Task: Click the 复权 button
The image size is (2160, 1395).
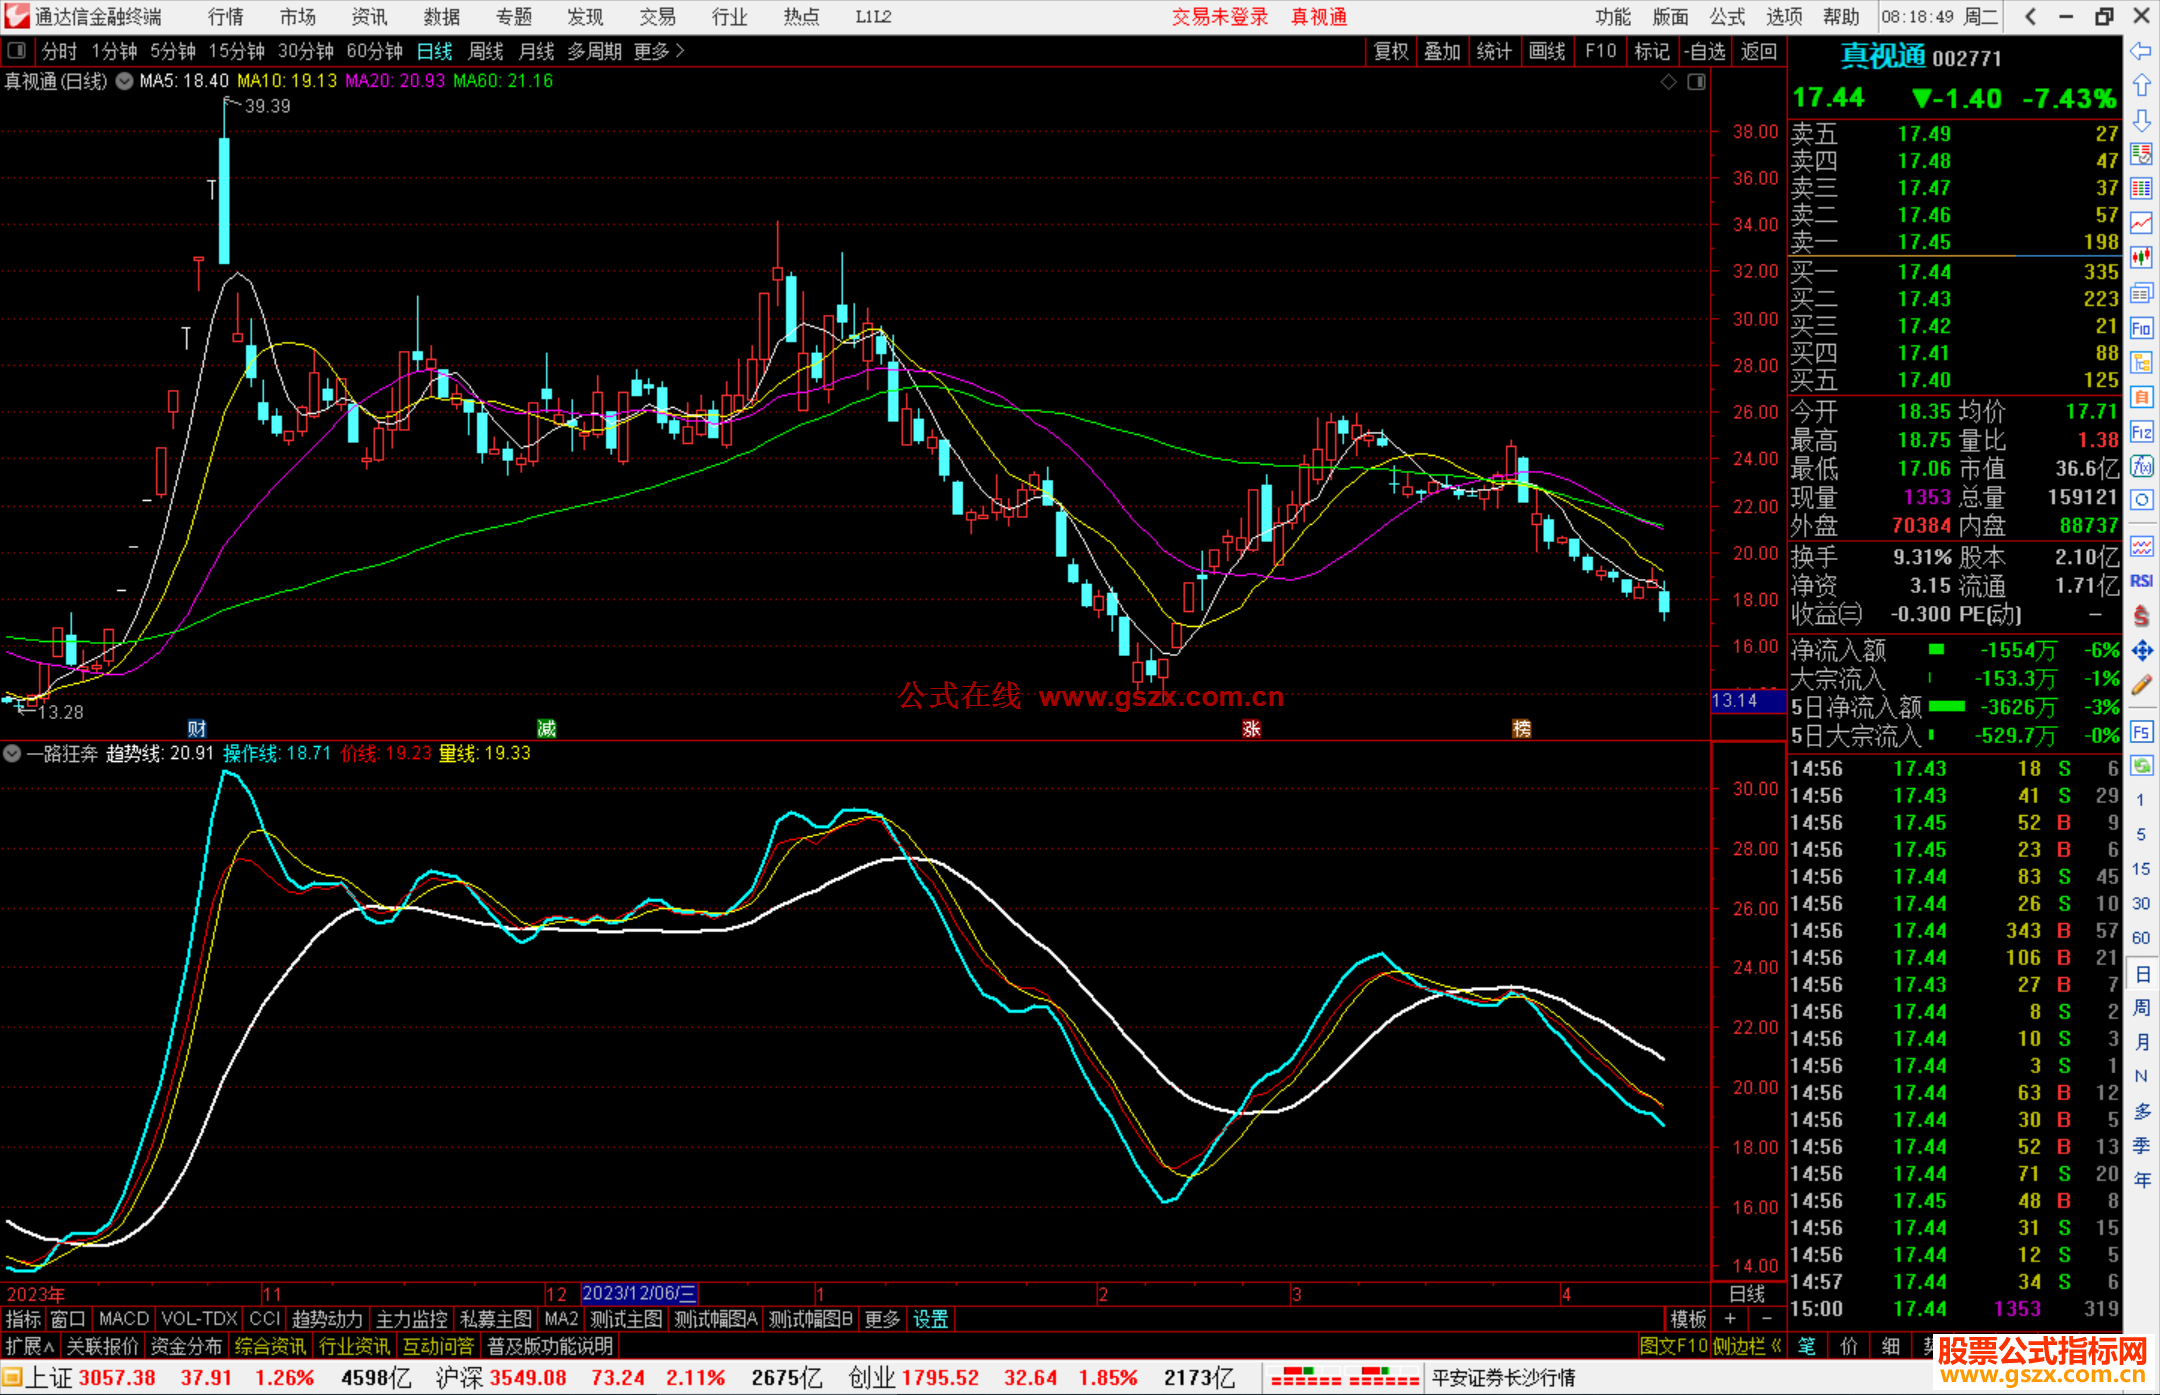Action: click(1390, 51)
